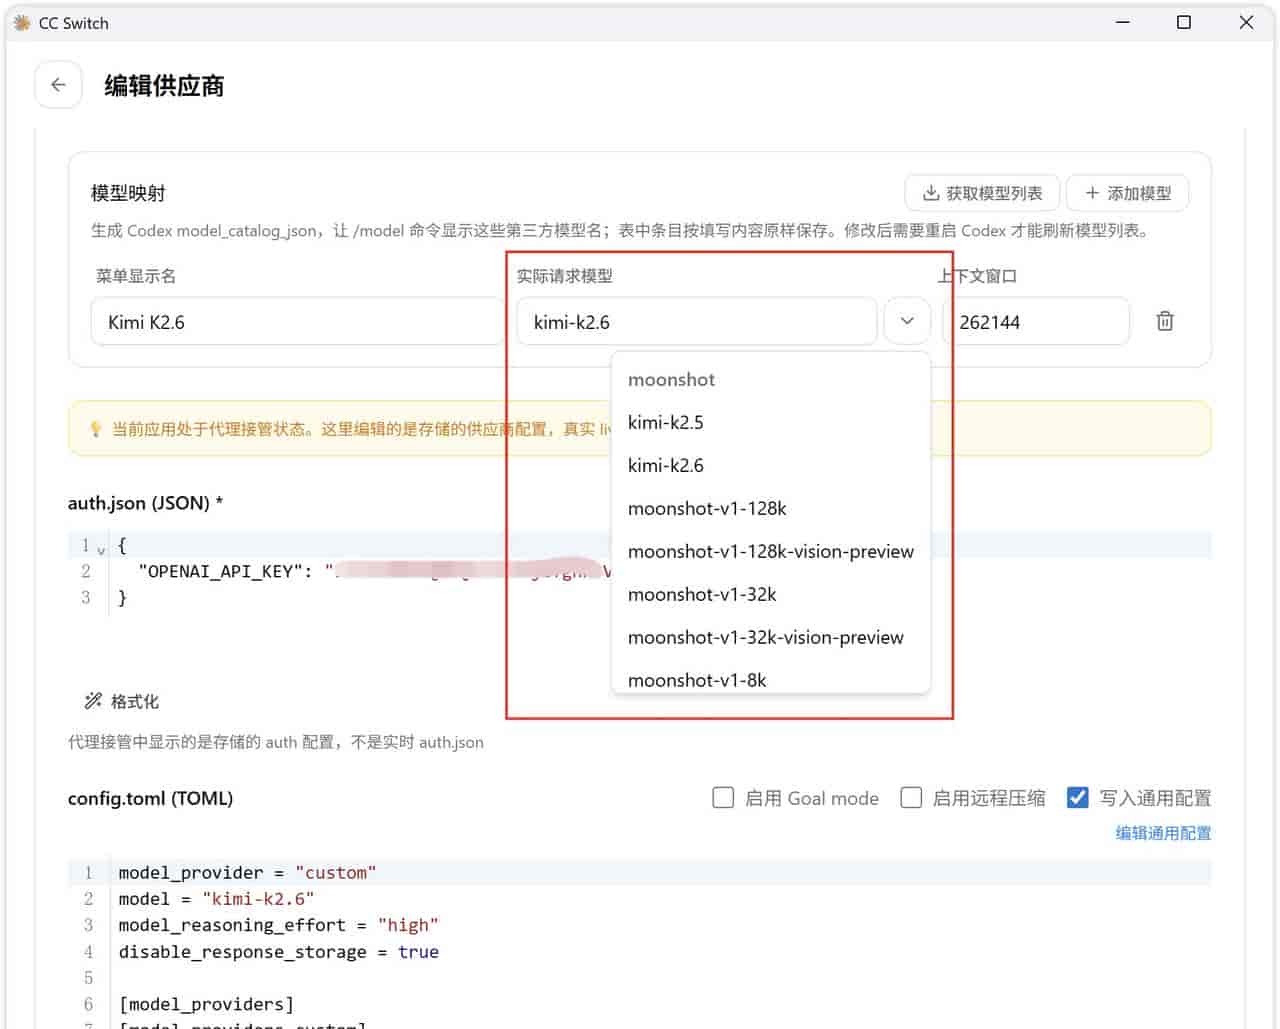The width and height of the screenshot is (1280, 1029).
Task: Go back with the arrow button
Action: click(58, 85)
